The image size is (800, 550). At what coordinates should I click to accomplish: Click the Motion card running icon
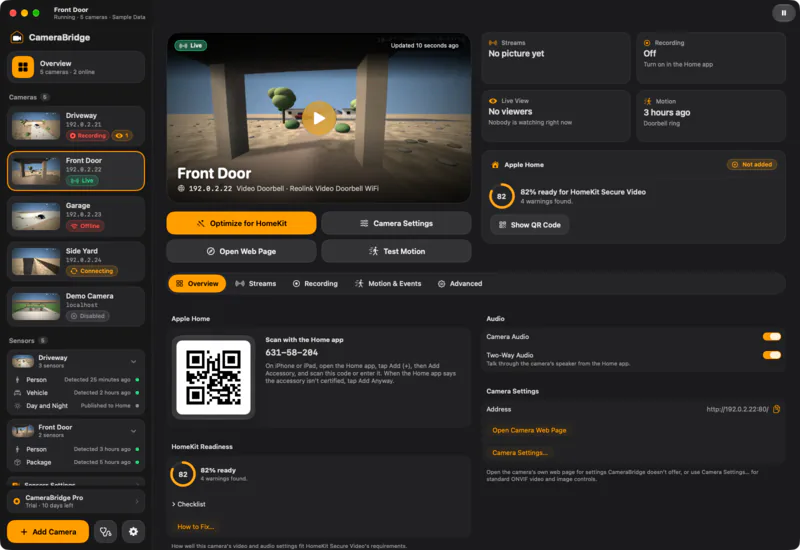(x=647, y=101)
